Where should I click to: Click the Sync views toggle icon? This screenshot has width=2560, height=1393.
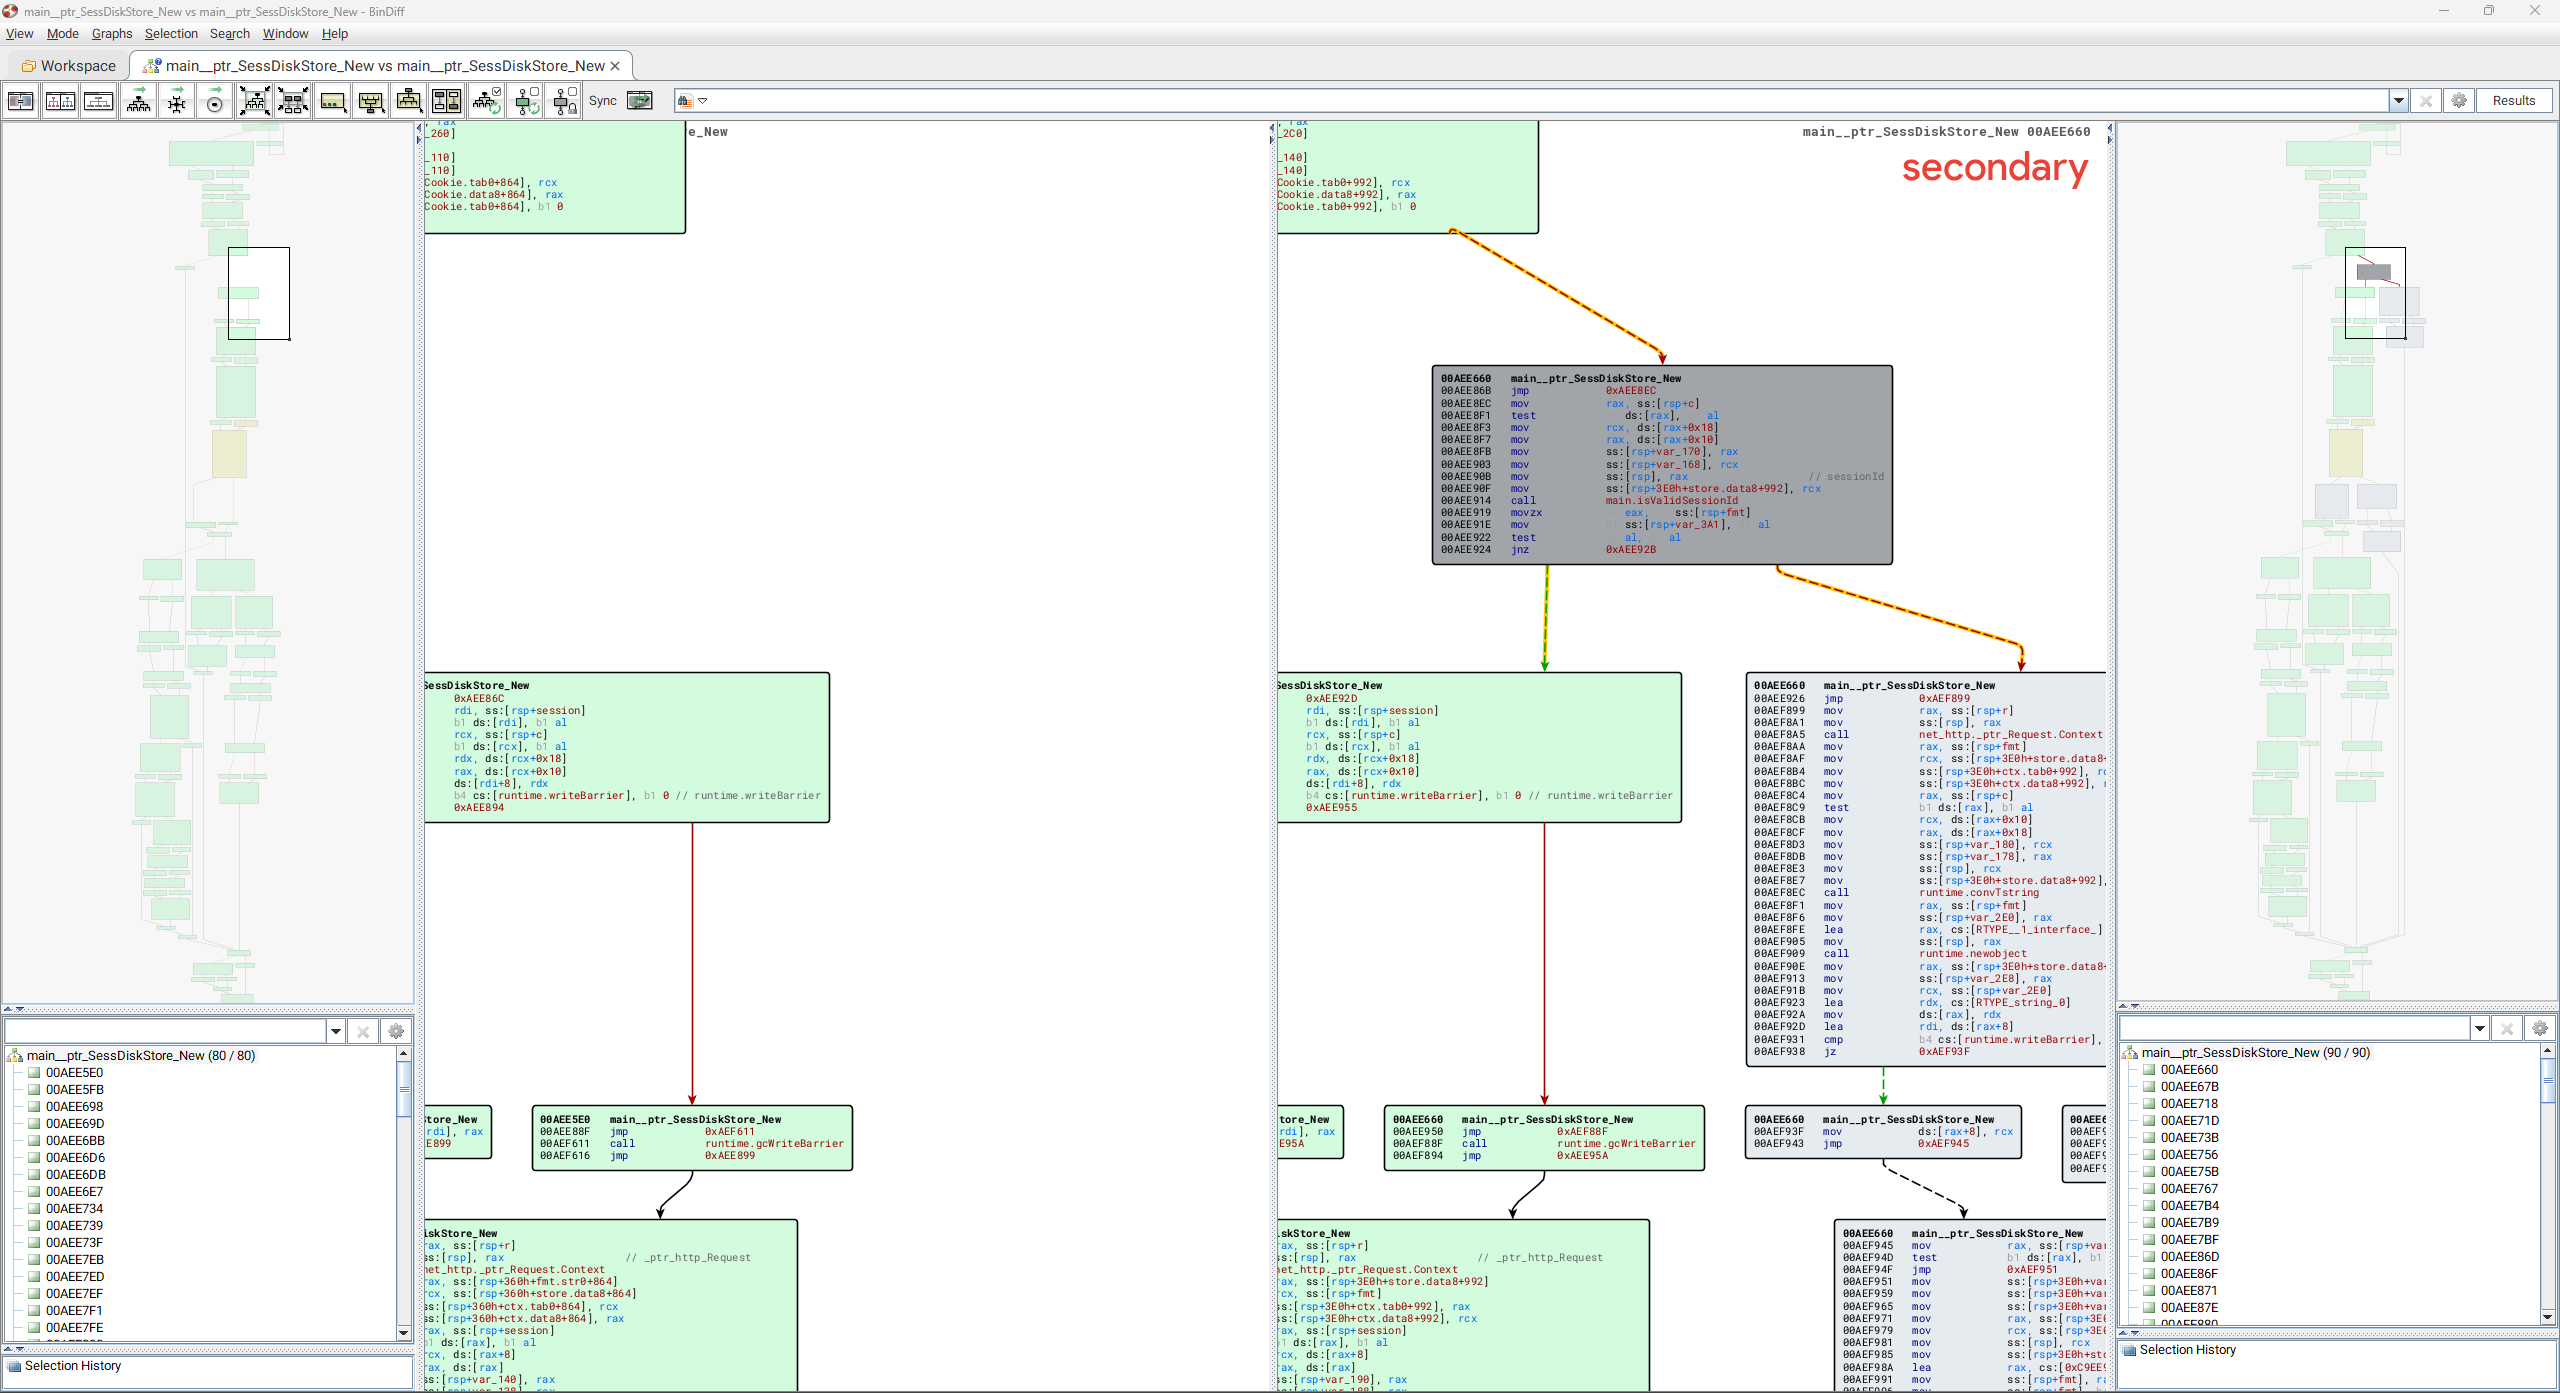639,101
